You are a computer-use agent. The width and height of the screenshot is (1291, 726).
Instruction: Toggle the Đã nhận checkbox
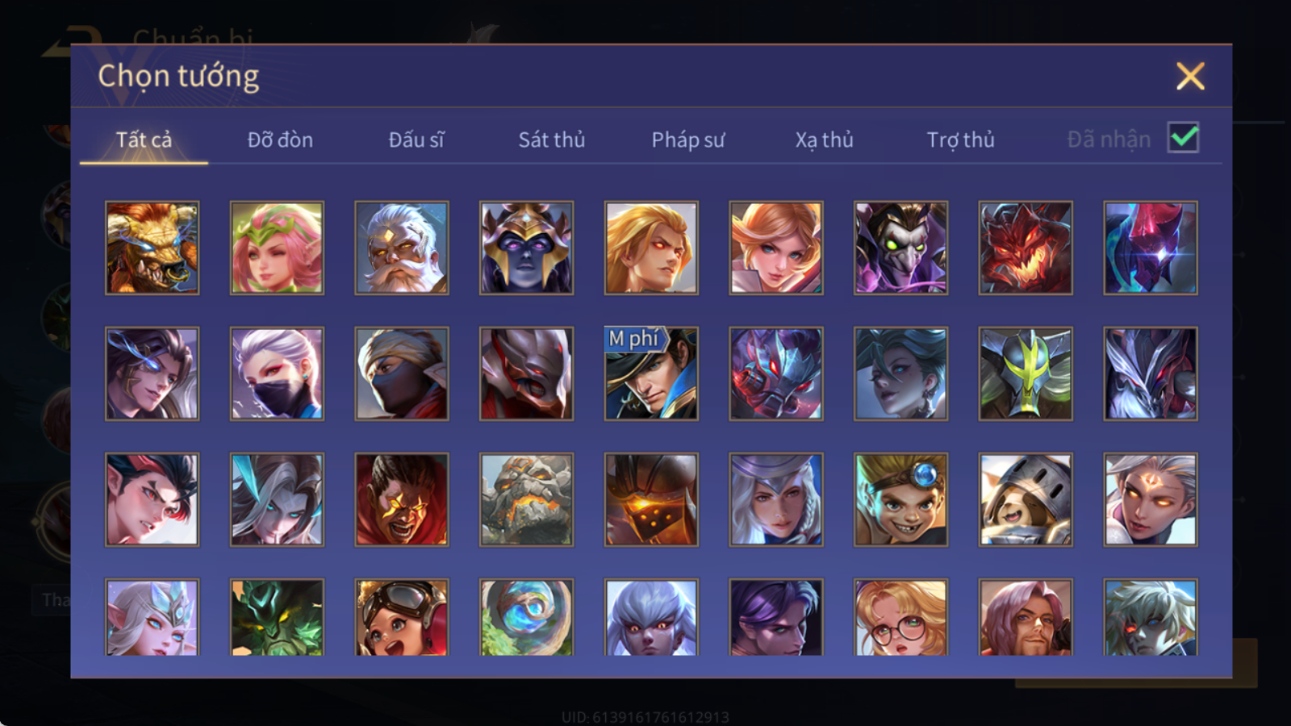click(x=1183, y=138)
